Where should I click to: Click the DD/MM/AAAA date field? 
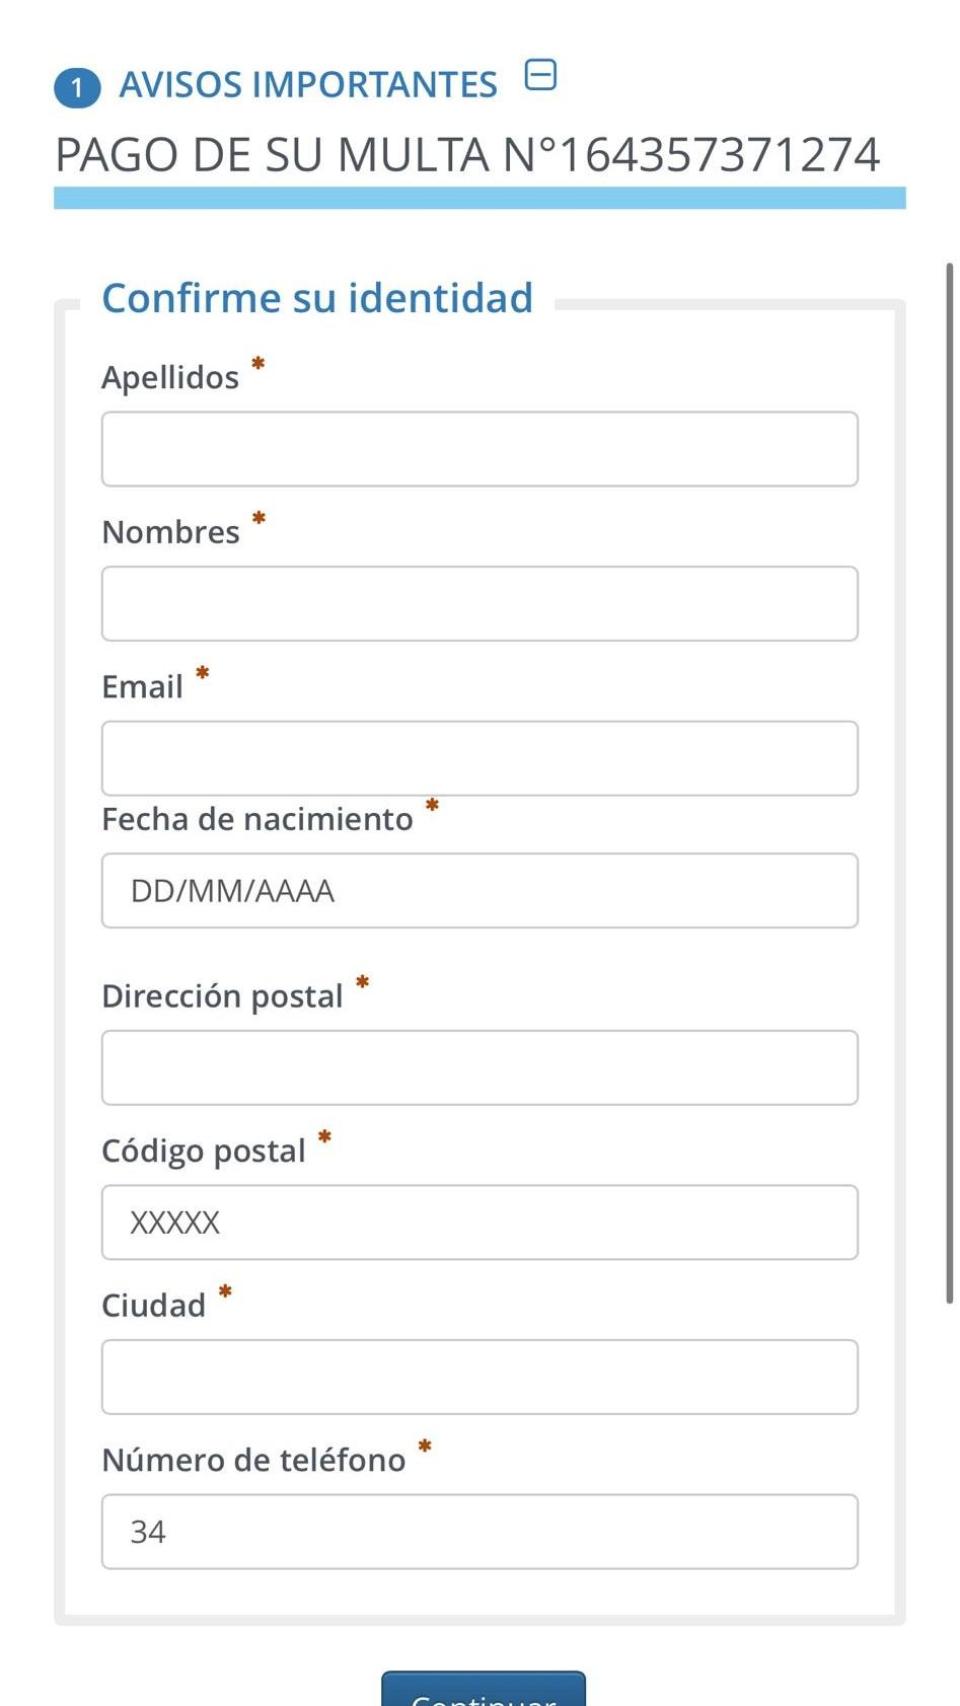478,890
